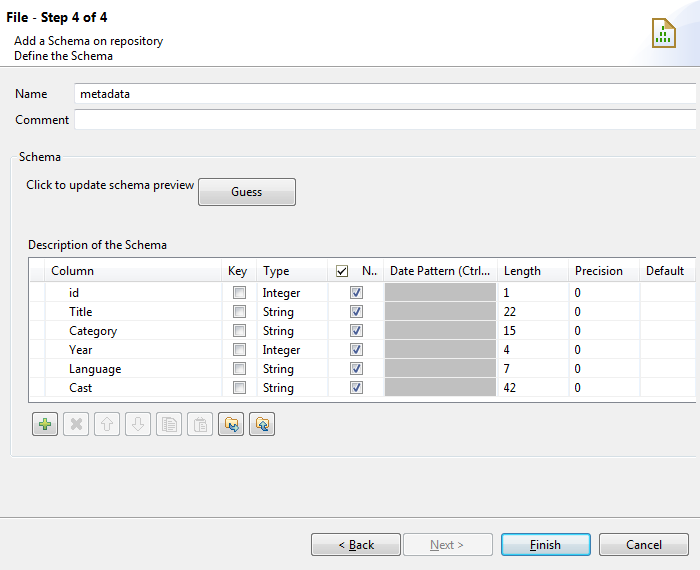
Task: Toggle the Nullable header select-all checkbox
Action: click(x=342, y=271)
